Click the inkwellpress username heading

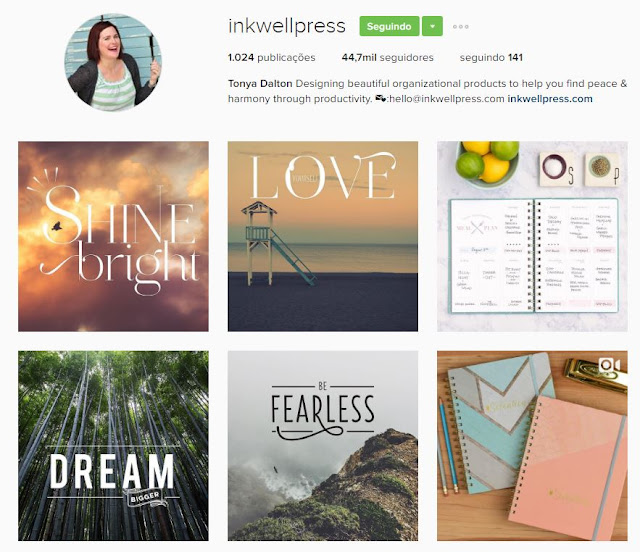(x=287, y=26)
